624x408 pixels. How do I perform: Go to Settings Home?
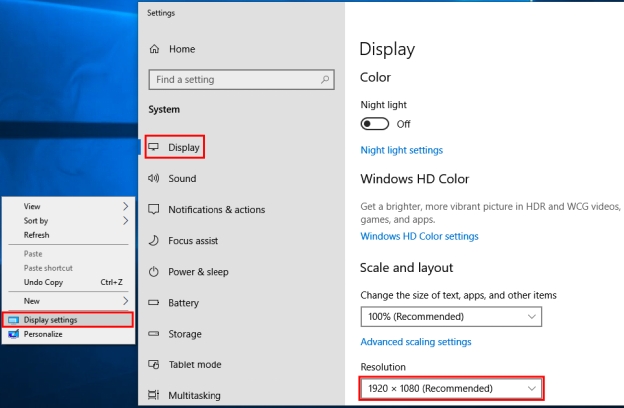pos(182,49)
